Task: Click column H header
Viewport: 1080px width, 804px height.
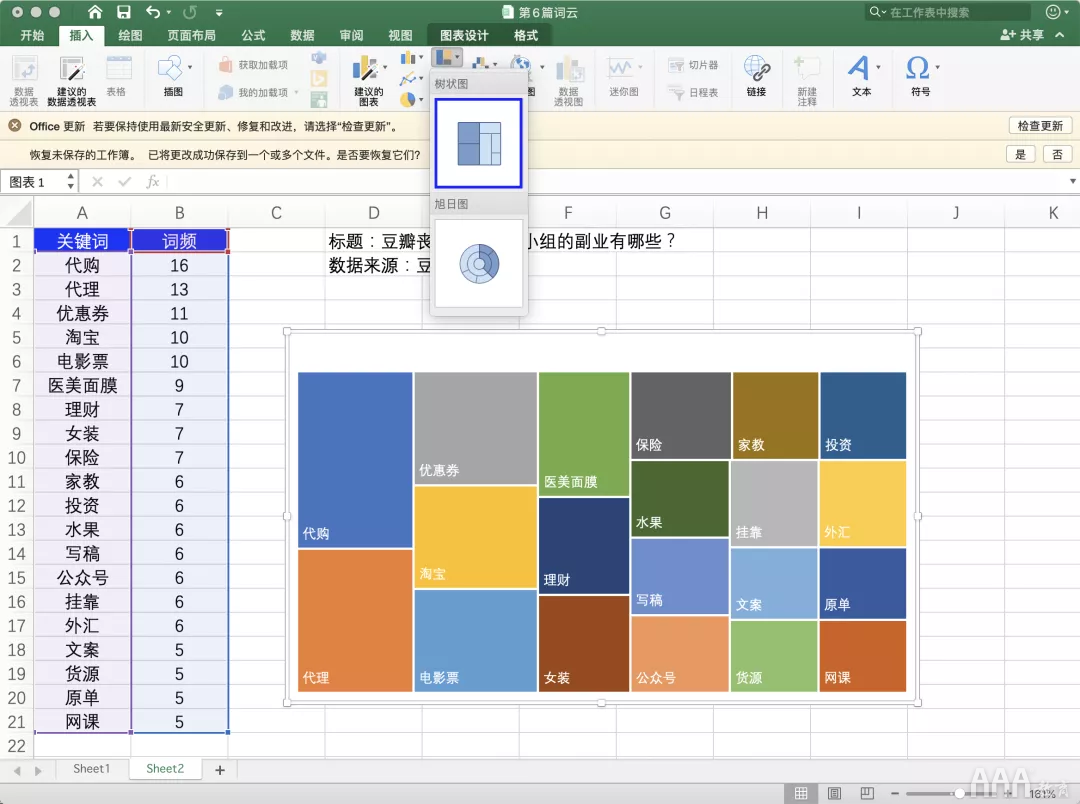Action: tap(762, 213)
